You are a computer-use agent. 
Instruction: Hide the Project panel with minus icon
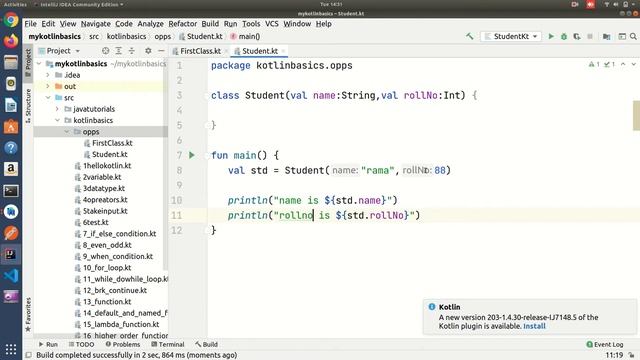[x=161, y=51]
